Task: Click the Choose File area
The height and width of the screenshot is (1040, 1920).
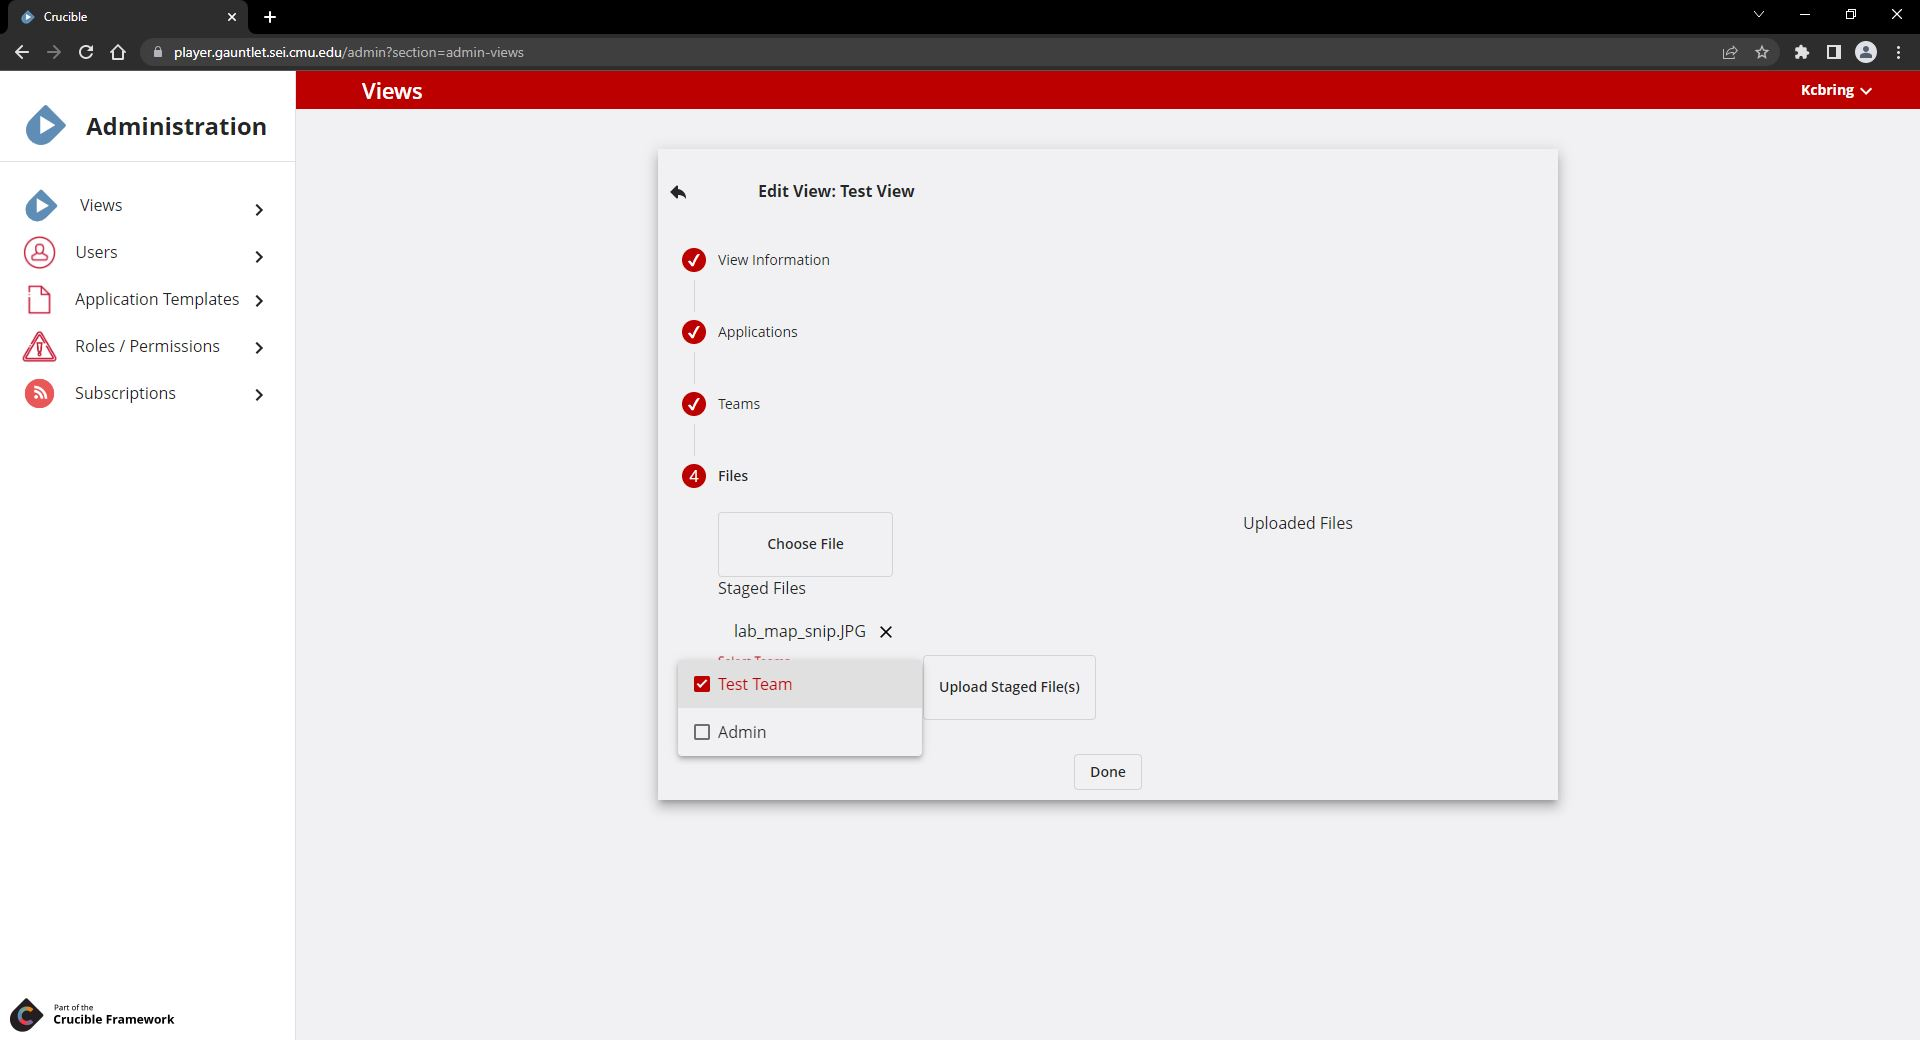Action: pos(804,543)
